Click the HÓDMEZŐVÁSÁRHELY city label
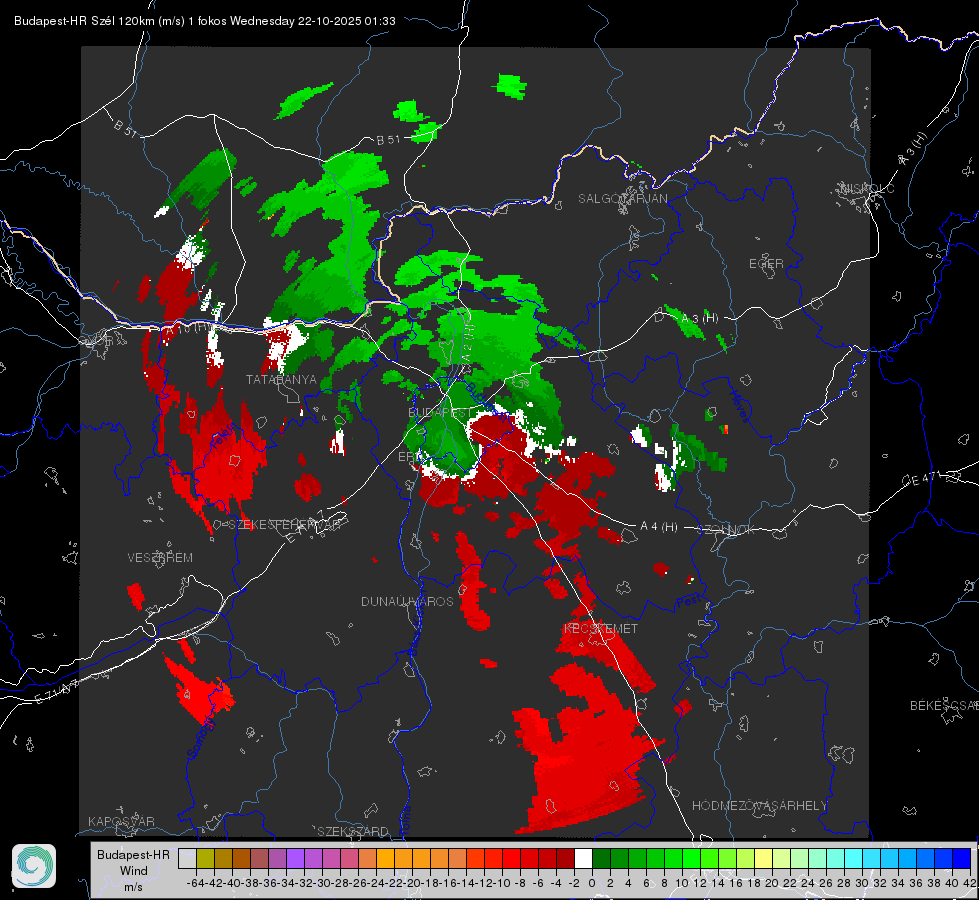 click(x=759, y=806)
